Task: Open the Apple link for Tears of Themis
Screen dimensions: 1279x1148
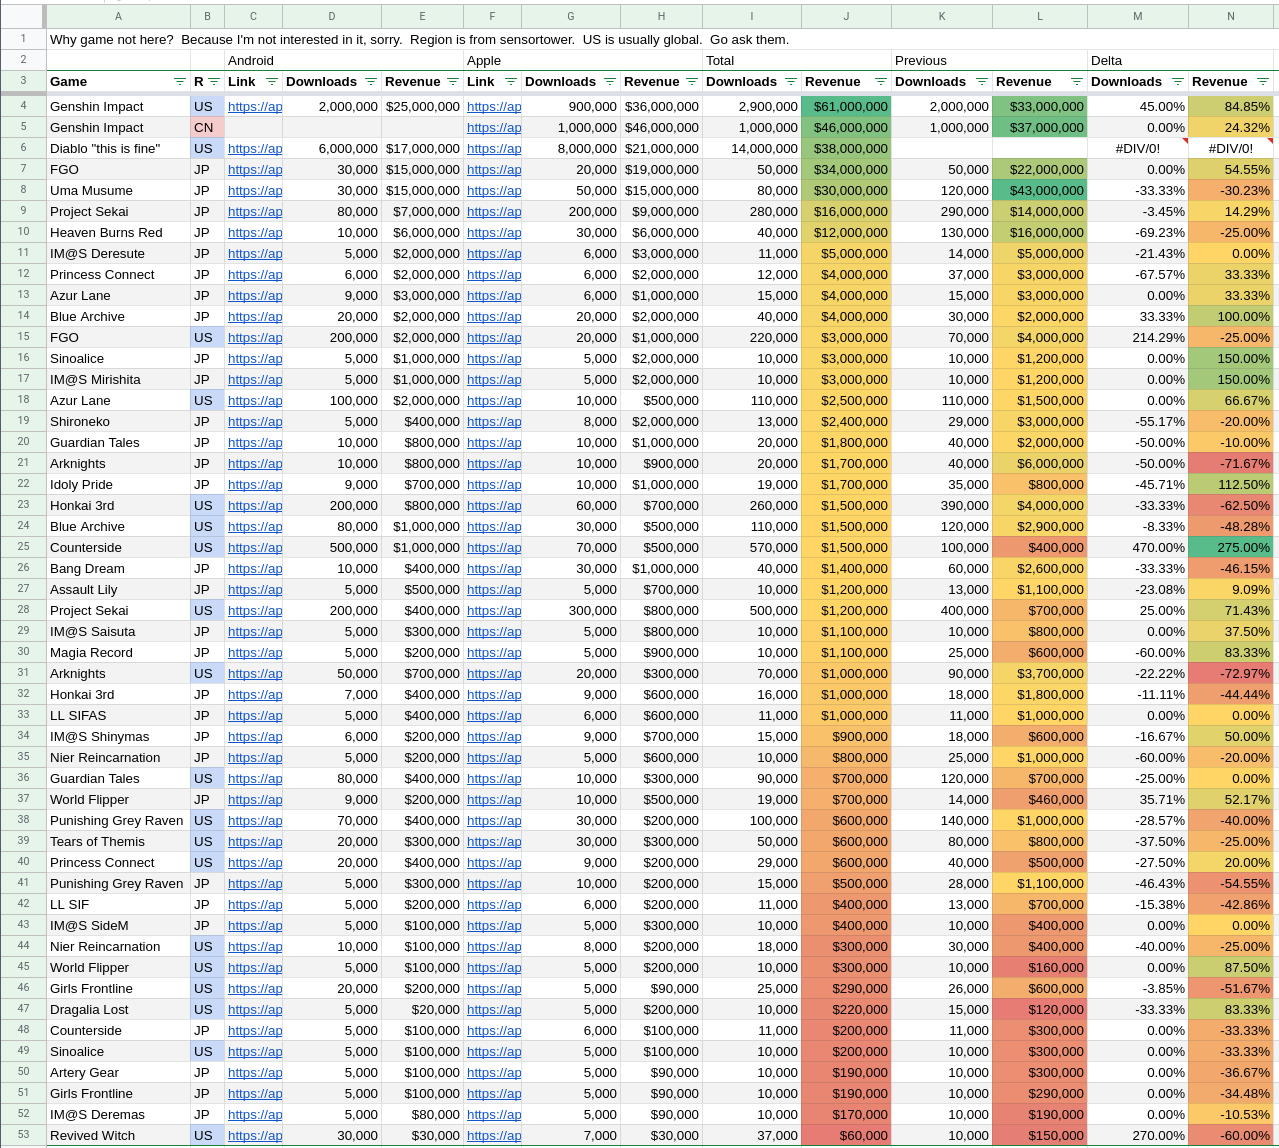Action: pyautogui.click(x=494, y=842)
